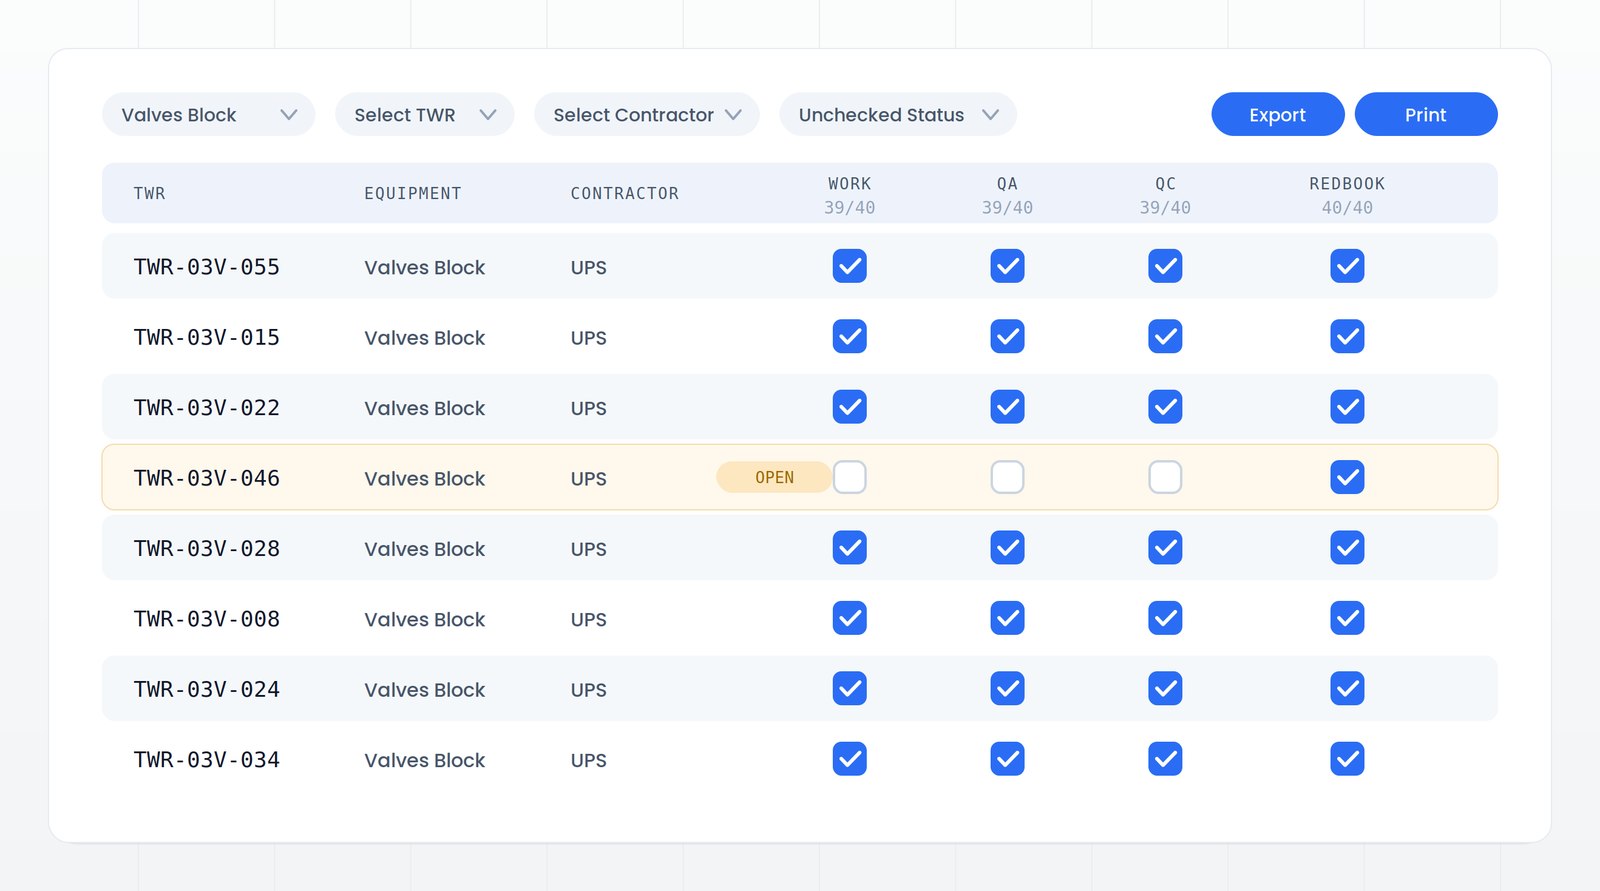This screenshot has width=1600, height=891.
Task: Select the TWR-03V-024 row ID
Action: pos(207,689)
